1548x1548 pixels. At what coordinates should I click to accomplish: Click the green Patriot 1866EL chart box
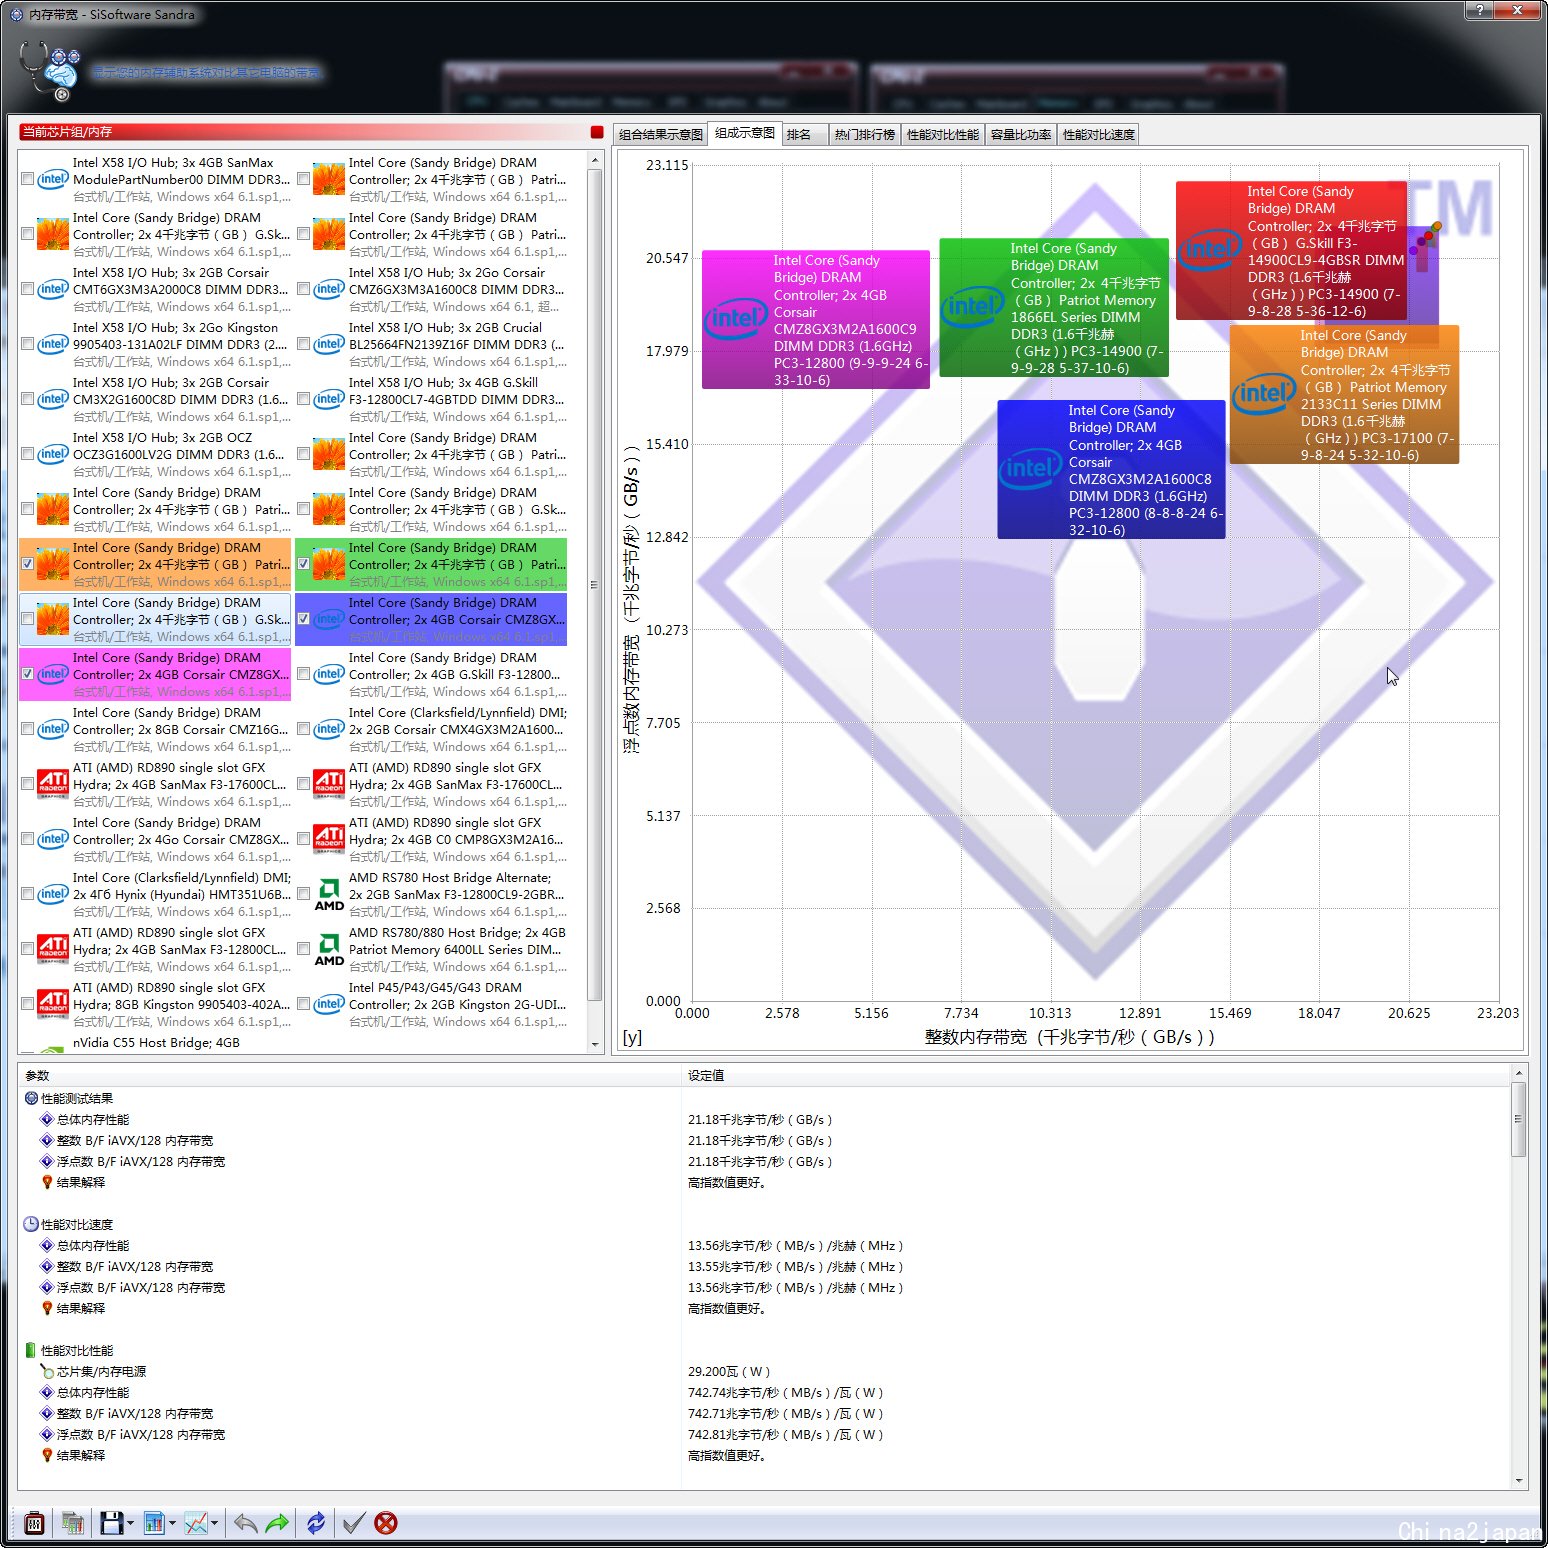pos(1054,307)
